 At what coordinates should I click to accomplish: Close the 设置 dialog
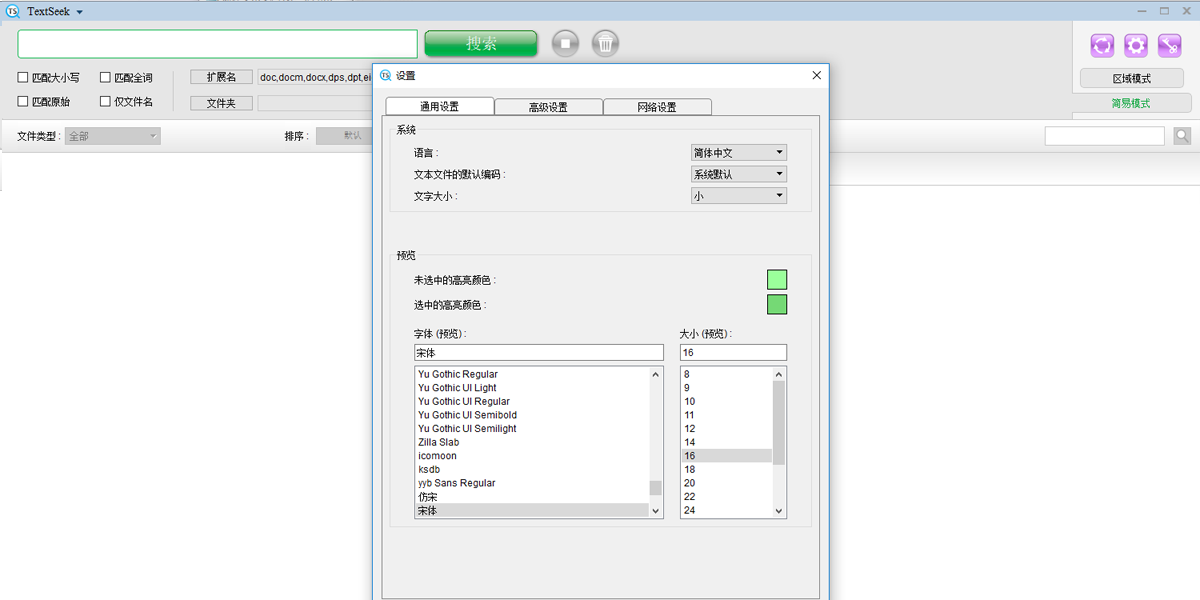point(816,75)
